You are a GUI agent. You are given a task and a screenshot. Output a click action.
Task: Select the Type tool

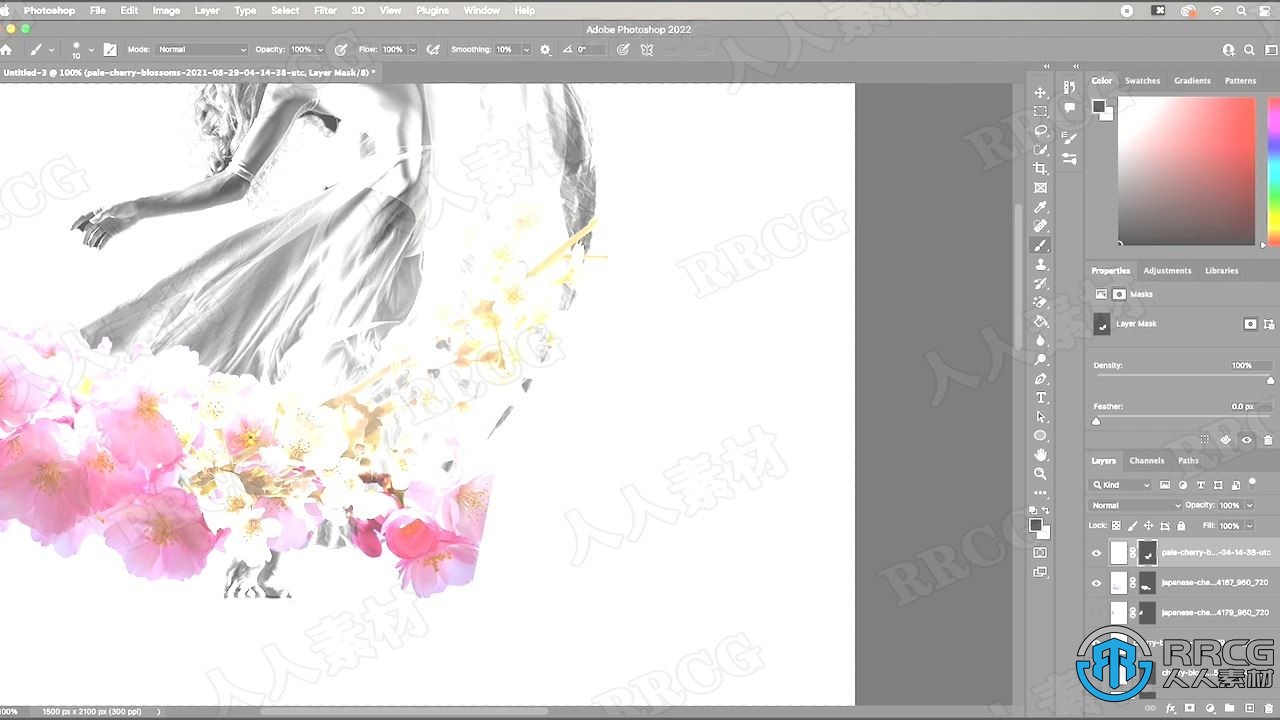1040,398
